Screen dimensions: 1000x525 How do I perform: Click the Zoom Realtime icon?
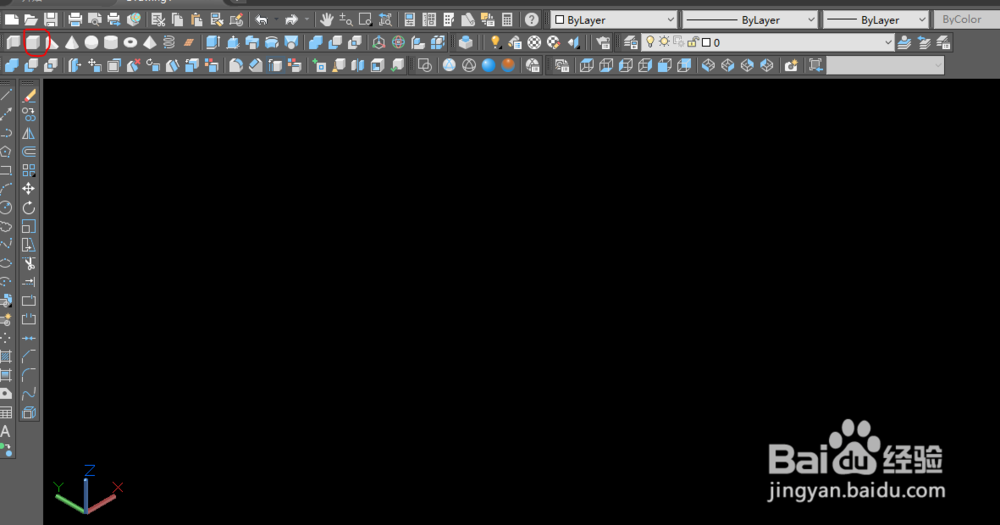tap(346, 20)
